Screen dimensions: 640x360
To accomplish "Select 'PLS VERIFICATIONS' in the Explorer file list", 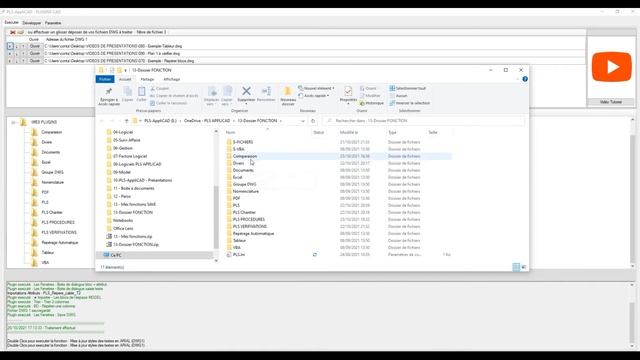I will [x=249, y=227].
